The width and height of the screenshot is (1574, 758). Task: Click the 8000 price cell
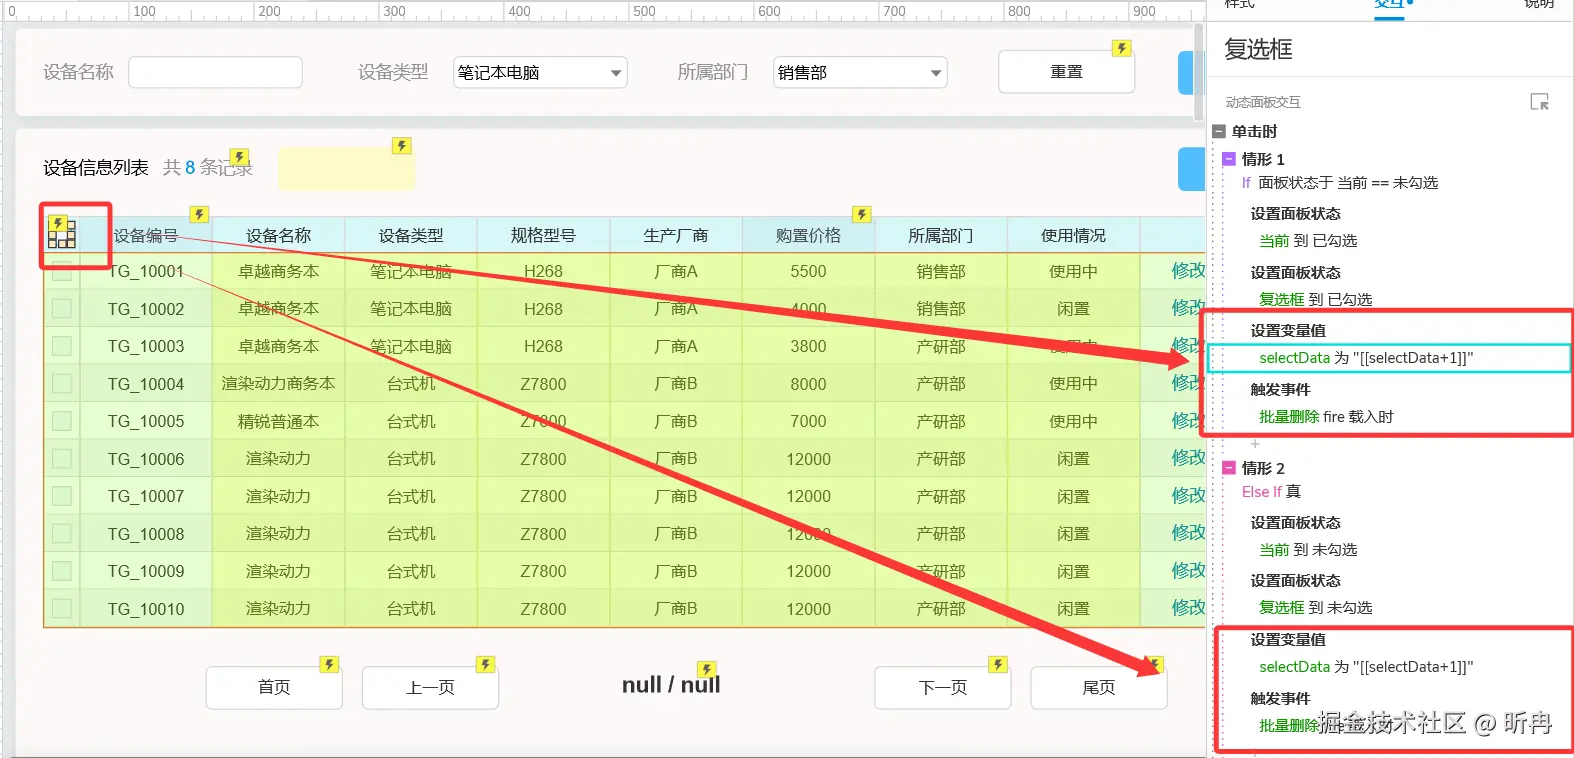808,384
